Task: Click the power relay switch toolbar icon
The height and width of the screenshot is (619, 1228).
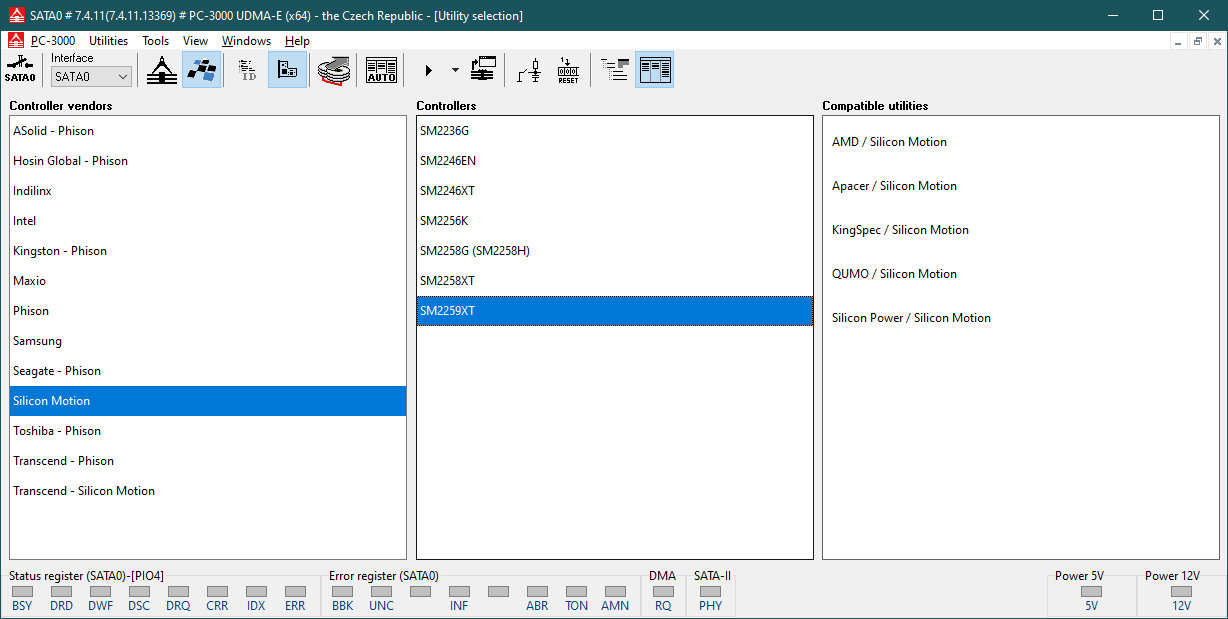Action: coord(530,70)
